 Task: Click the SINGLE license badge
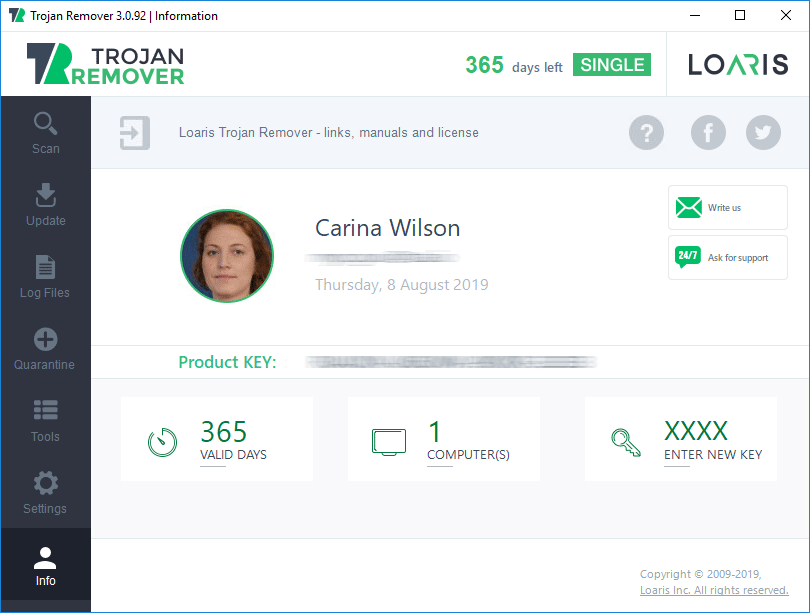612,65
